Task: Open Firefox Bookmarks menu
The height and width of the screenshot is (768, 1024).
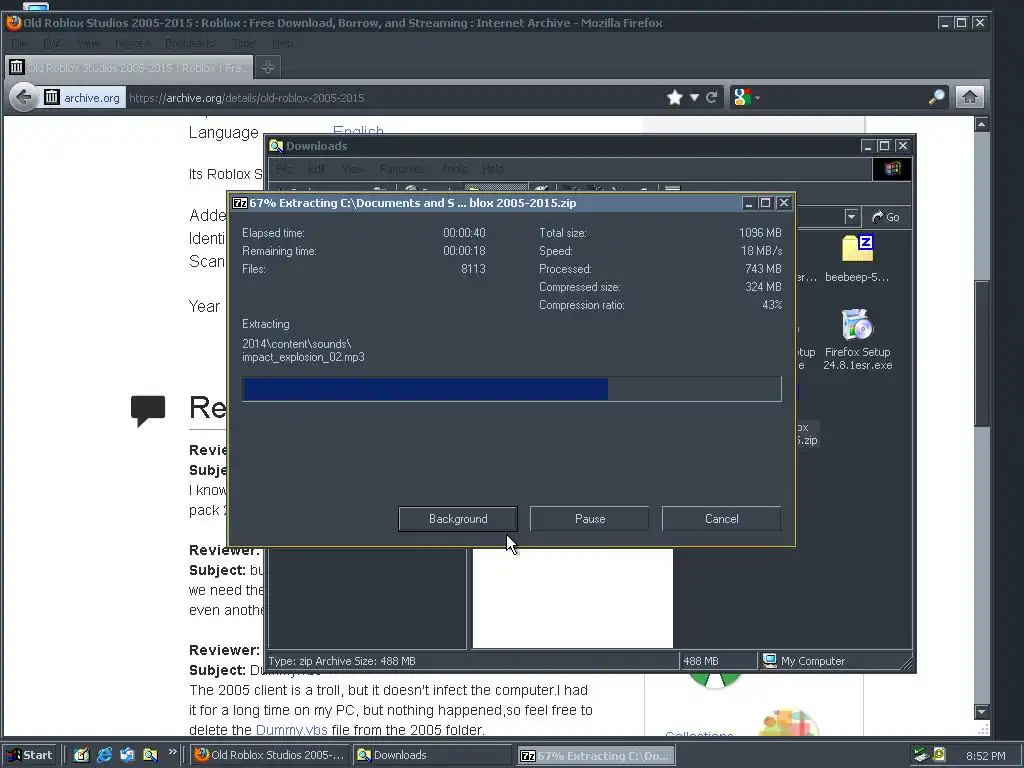Action: 190,43
